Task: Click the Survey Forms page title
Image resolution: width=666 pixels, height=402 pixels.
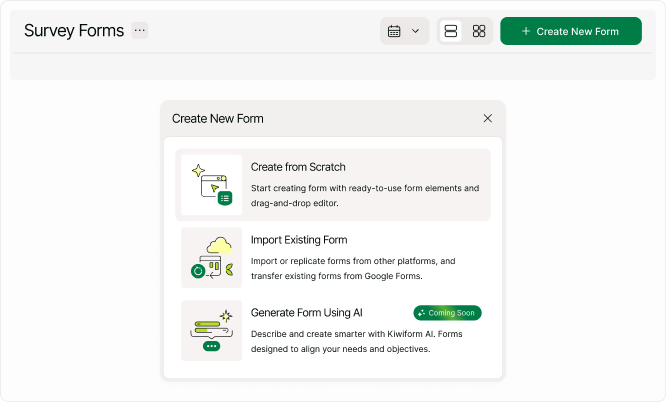Action: pos(74,31)
